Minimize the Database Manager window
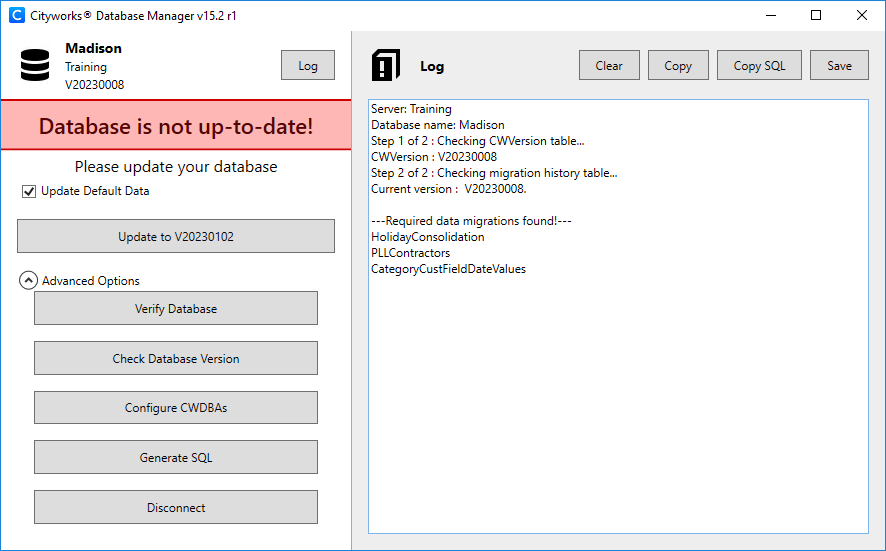 [770, 16]
